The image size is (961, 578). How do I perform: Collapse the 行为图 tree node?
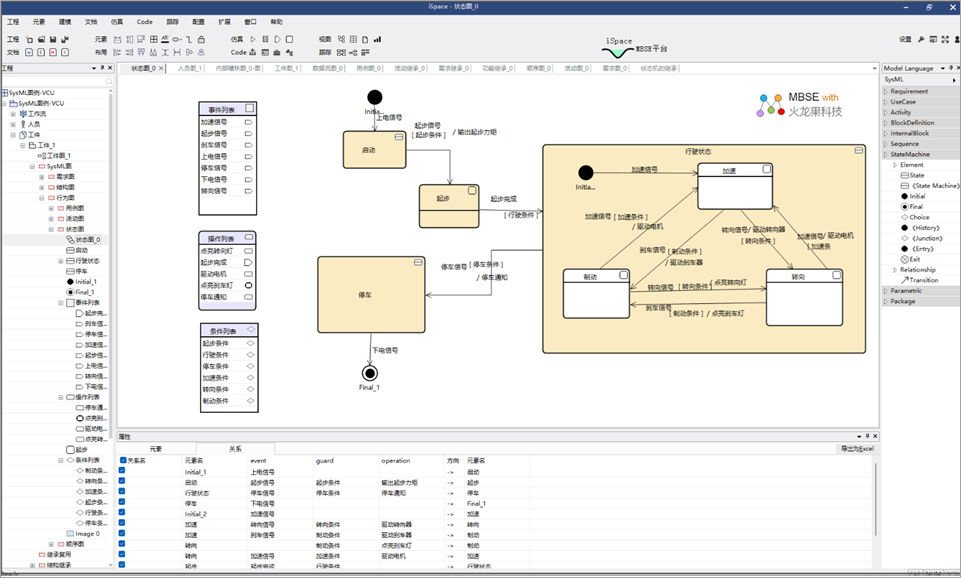(42, 198)
